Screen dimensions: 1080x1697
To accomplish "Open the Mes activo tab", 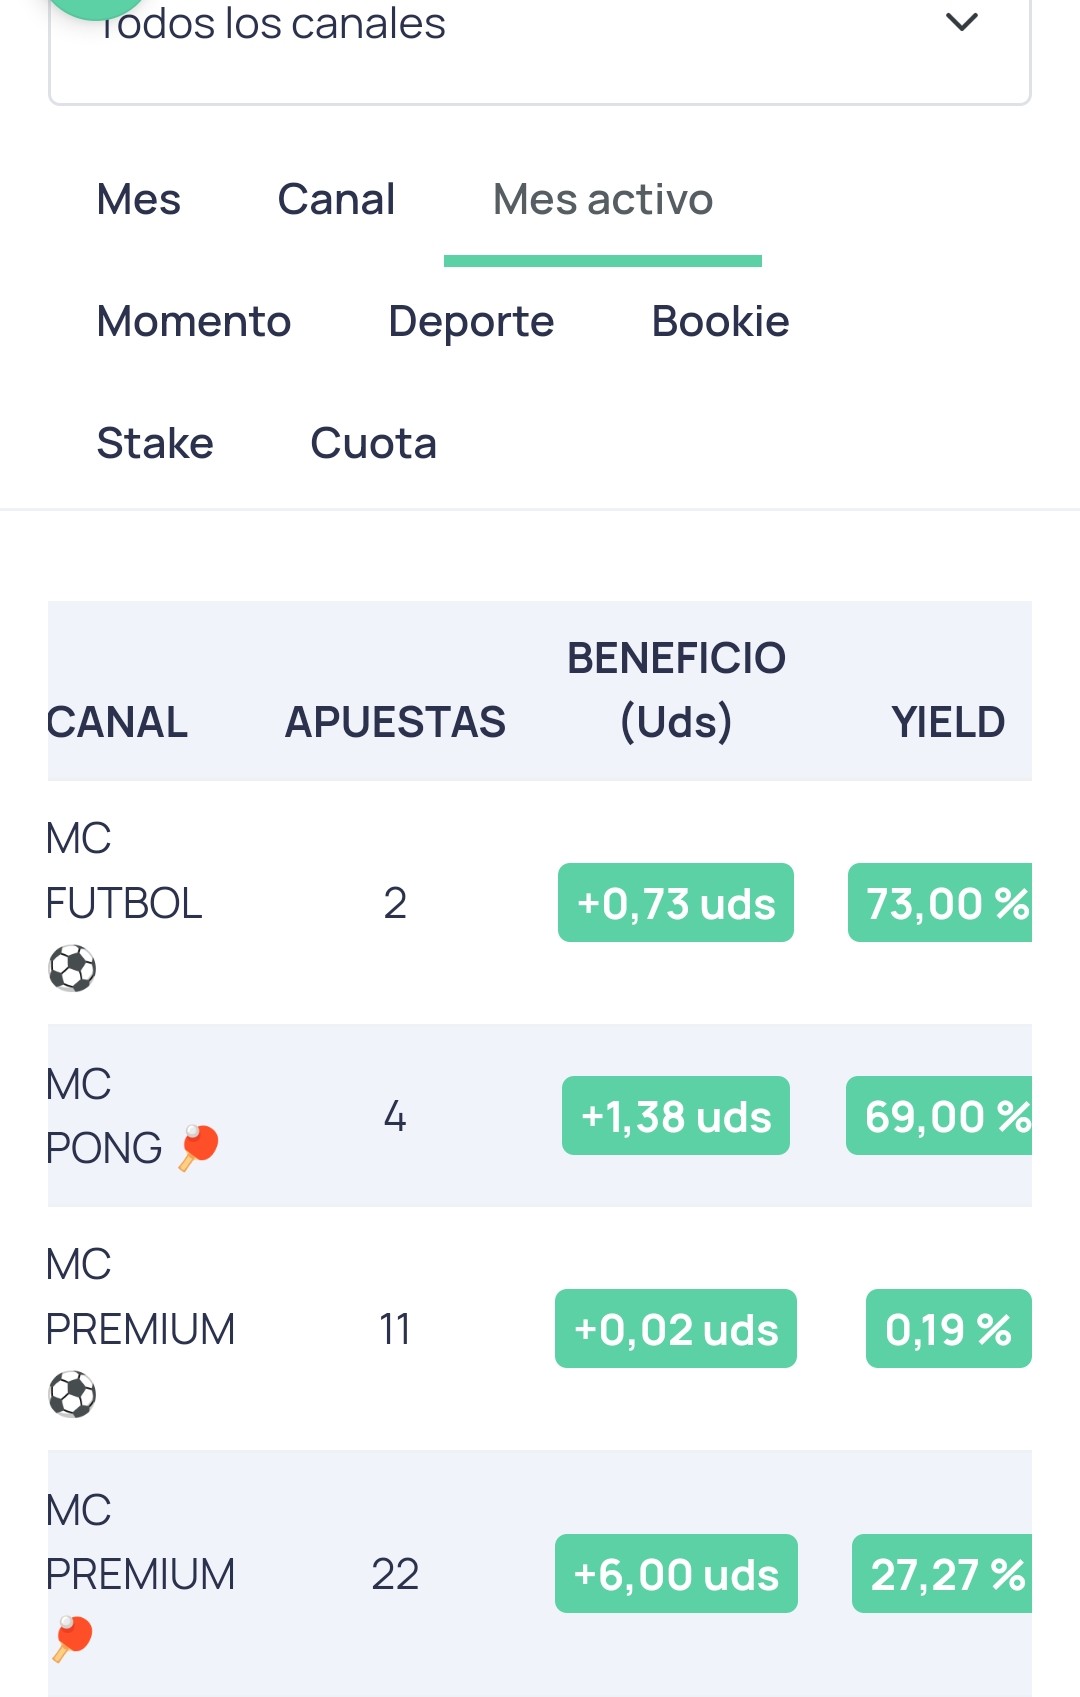I will [603, 199].
